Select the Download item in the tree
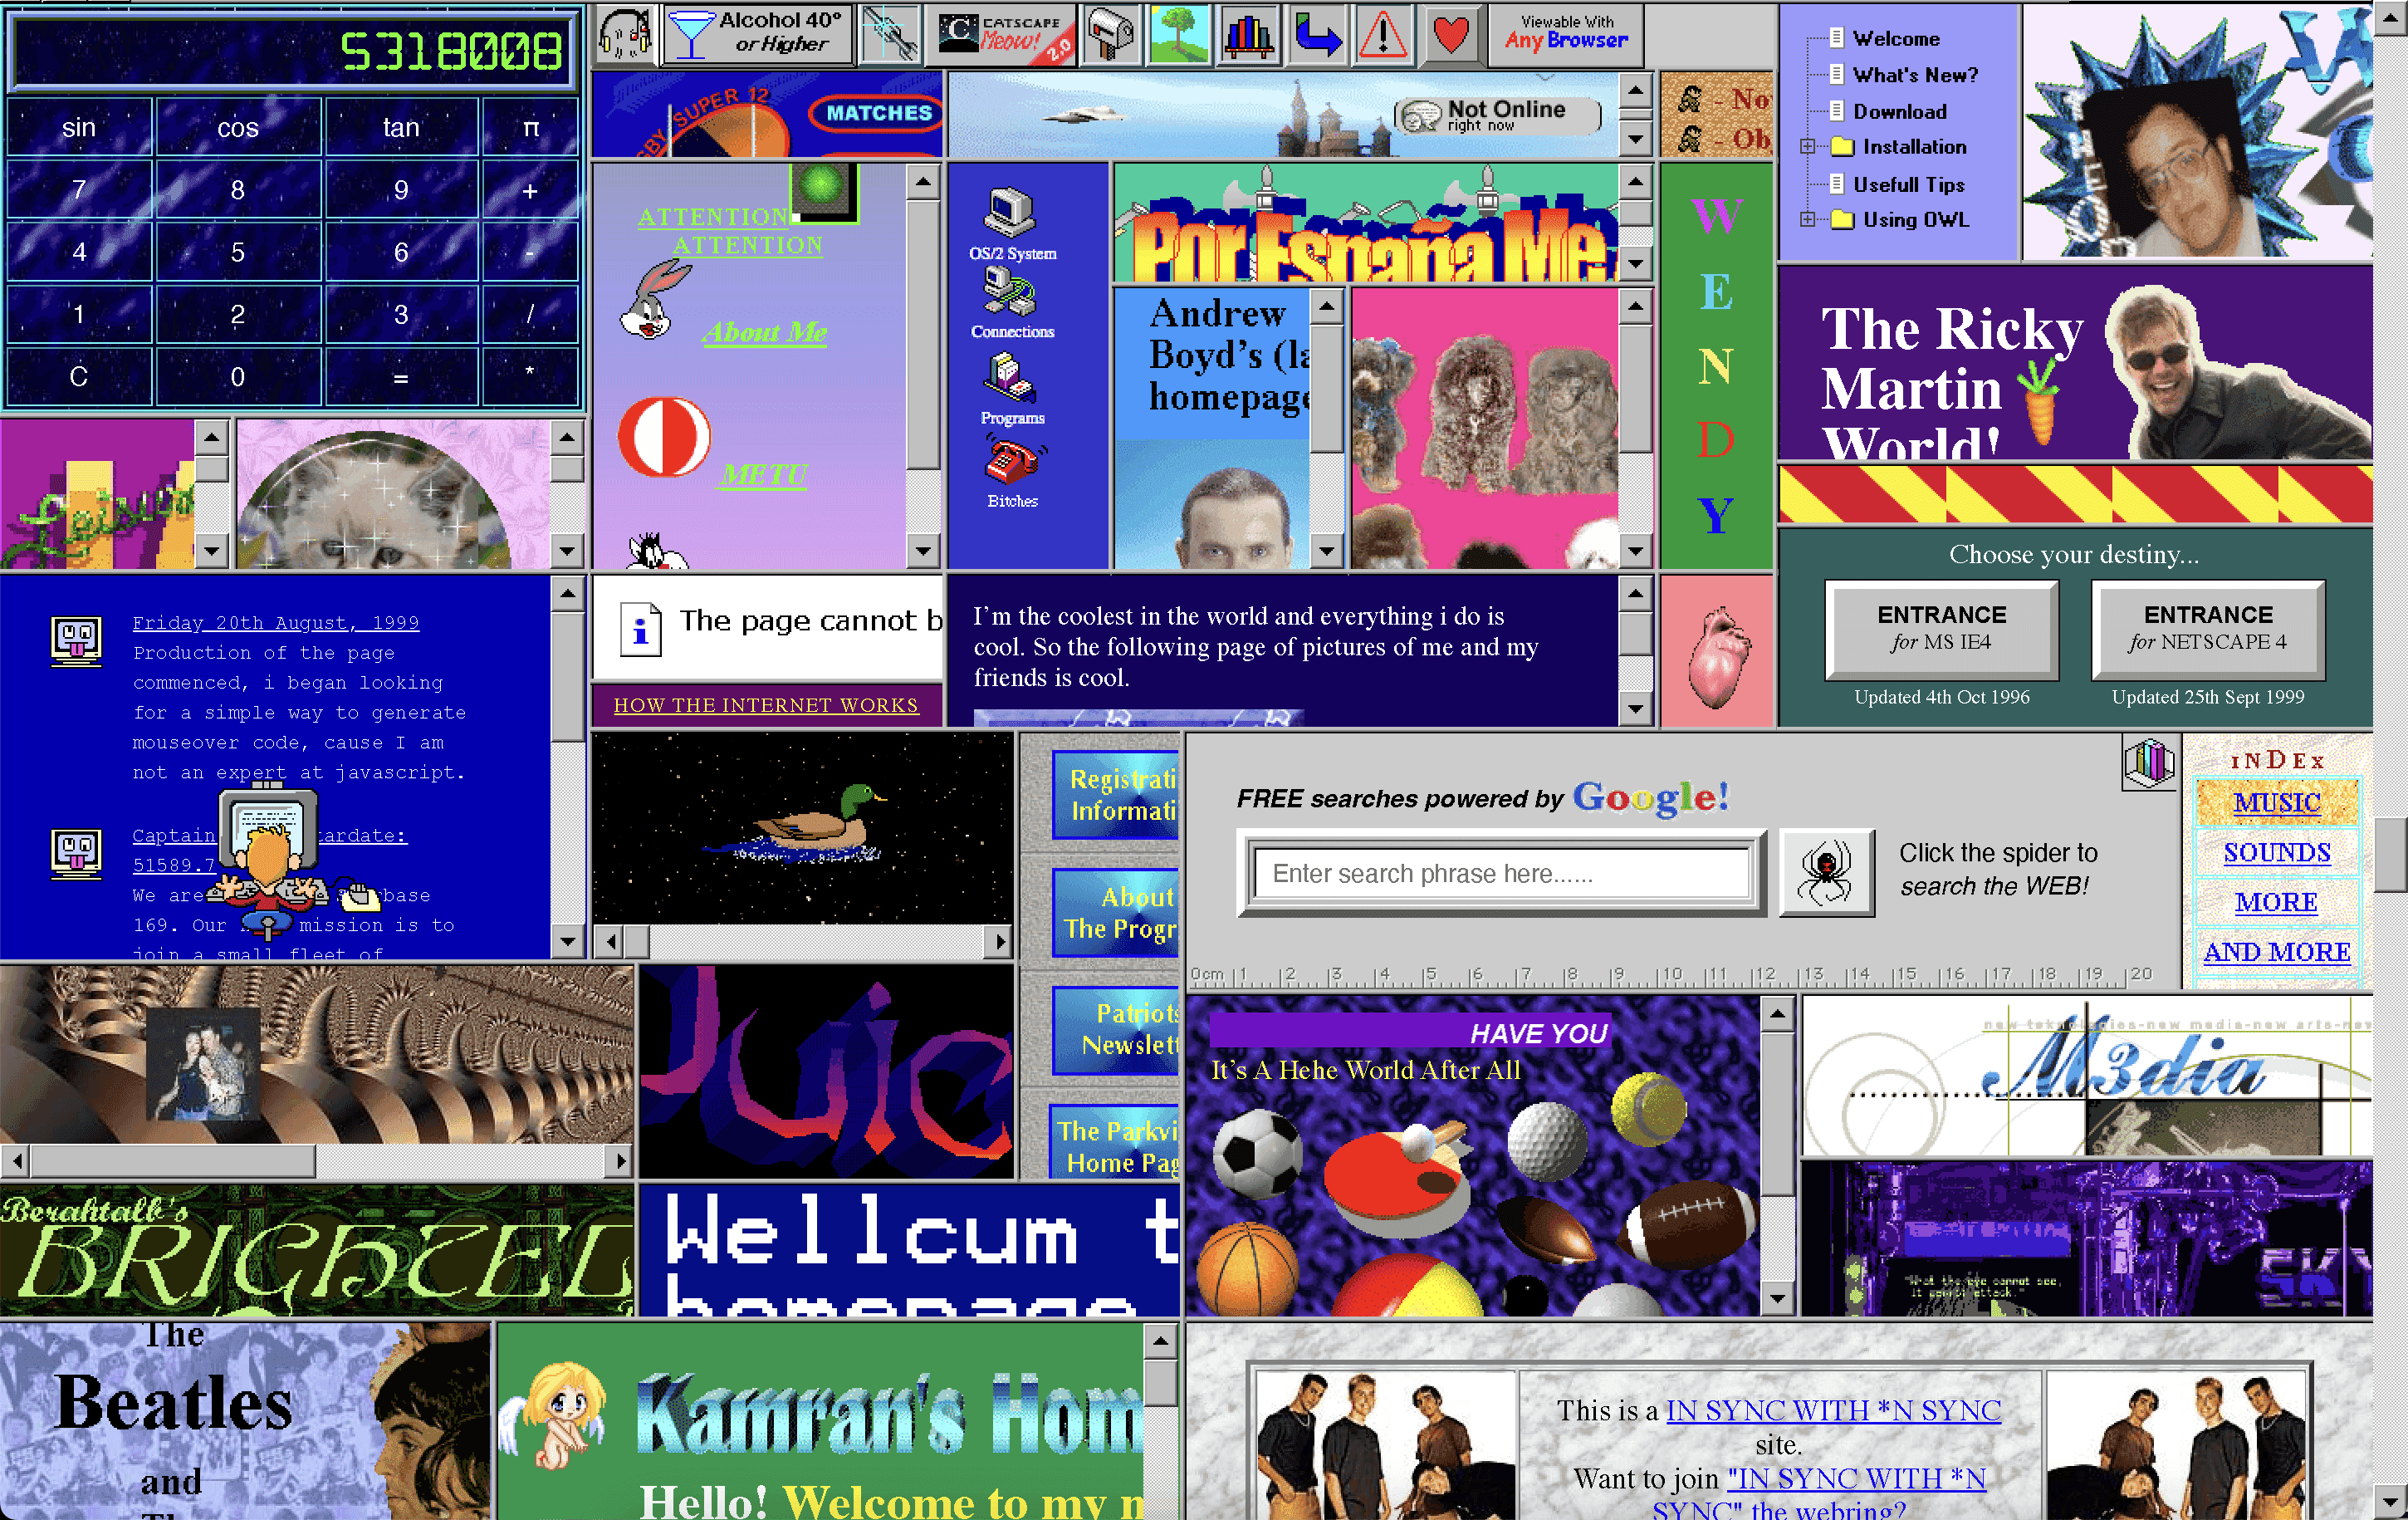The width and height of the screenshot is (2408, 1520). [1899, 112]
